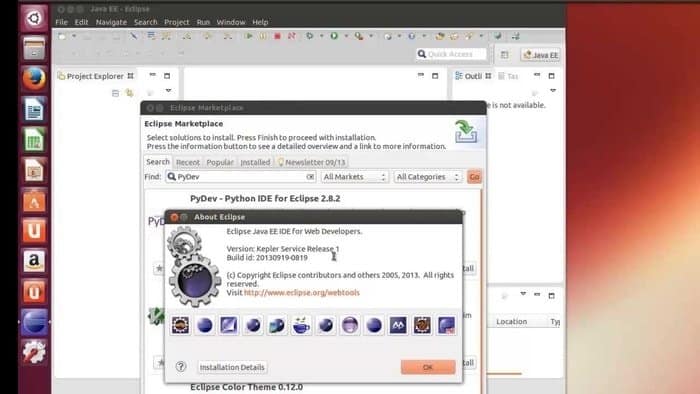Switch to the Java EE perspective

(x=541, y=55)
